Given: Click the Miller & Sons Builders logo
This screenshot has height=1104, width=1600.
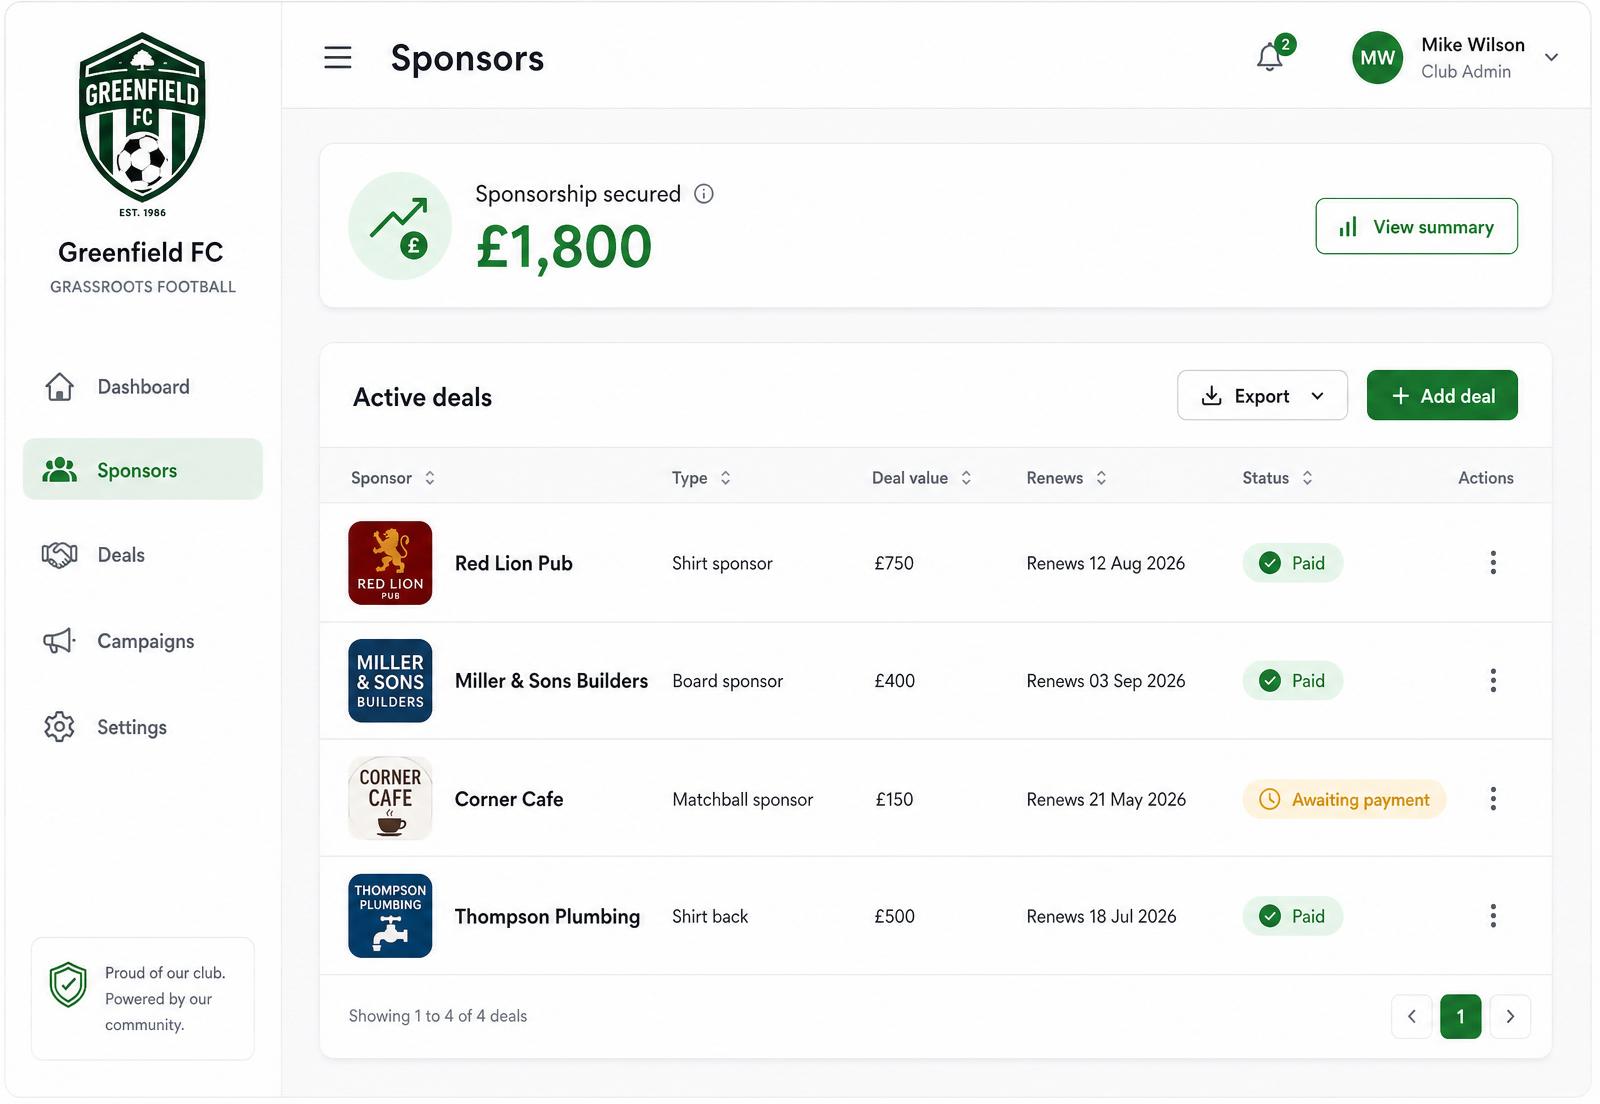Looking at the screenshot, I should pos(390,681).
